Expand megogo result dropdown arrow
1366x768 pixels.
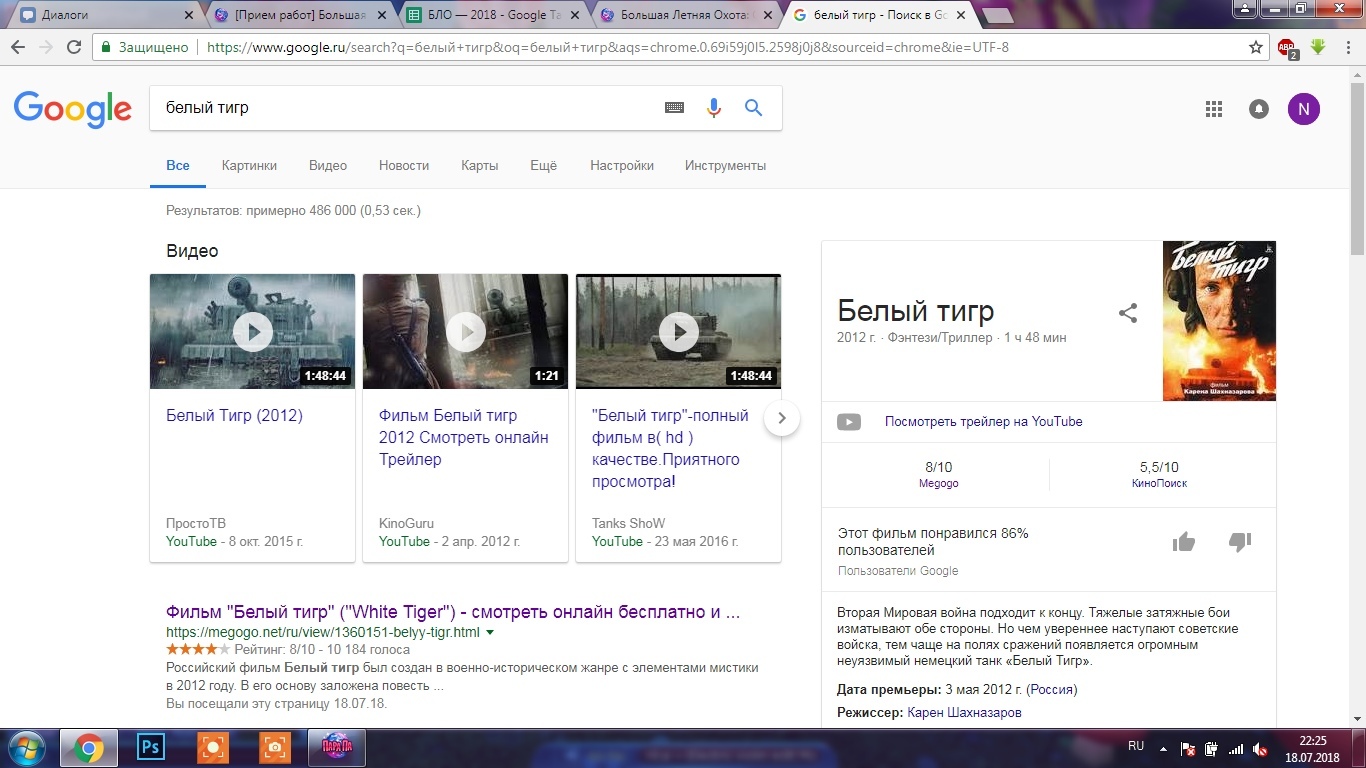tap(490, 633)
